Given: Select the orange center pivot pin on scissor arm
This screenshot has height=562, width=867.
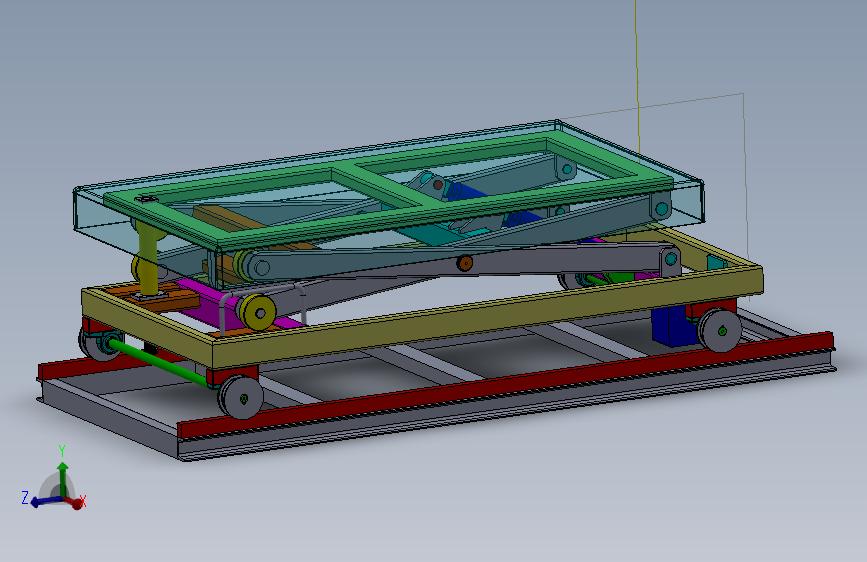Looking at the screenshot, I should tap(465, 263).
